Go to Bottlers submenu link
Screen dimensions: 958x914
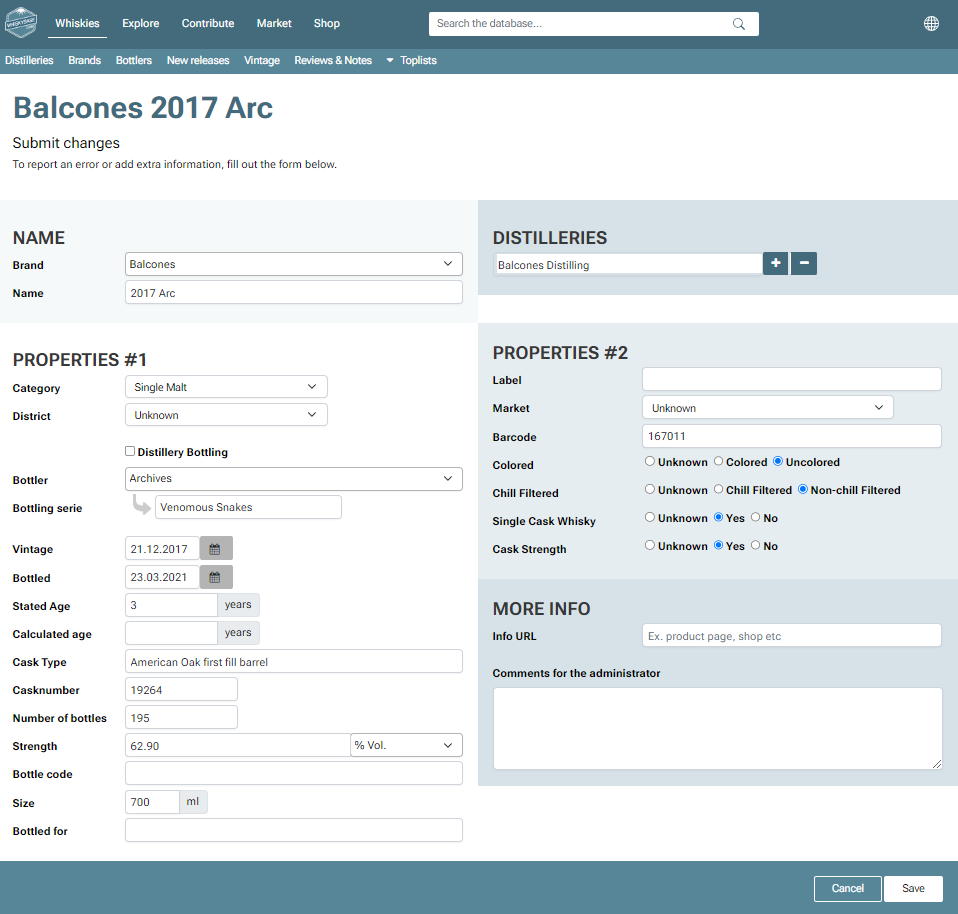click(134, 60)
